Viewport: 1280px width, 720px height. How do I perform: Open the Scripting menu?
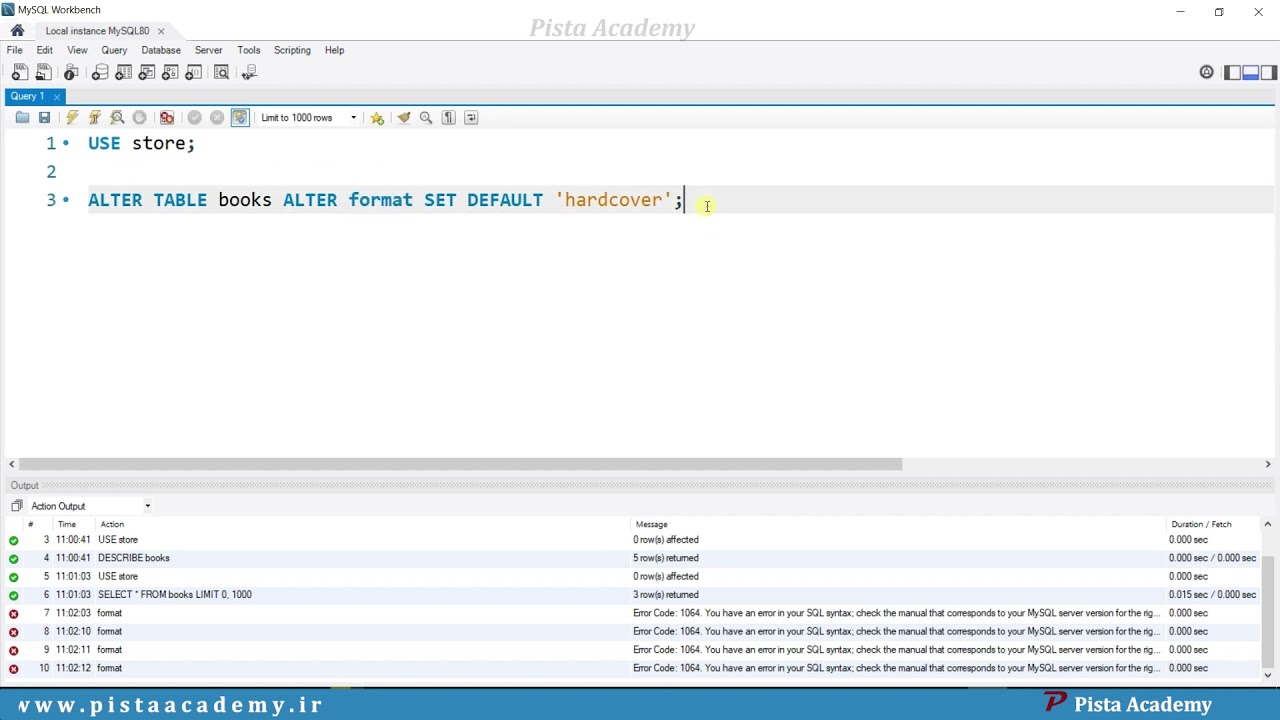pos(292,50)
